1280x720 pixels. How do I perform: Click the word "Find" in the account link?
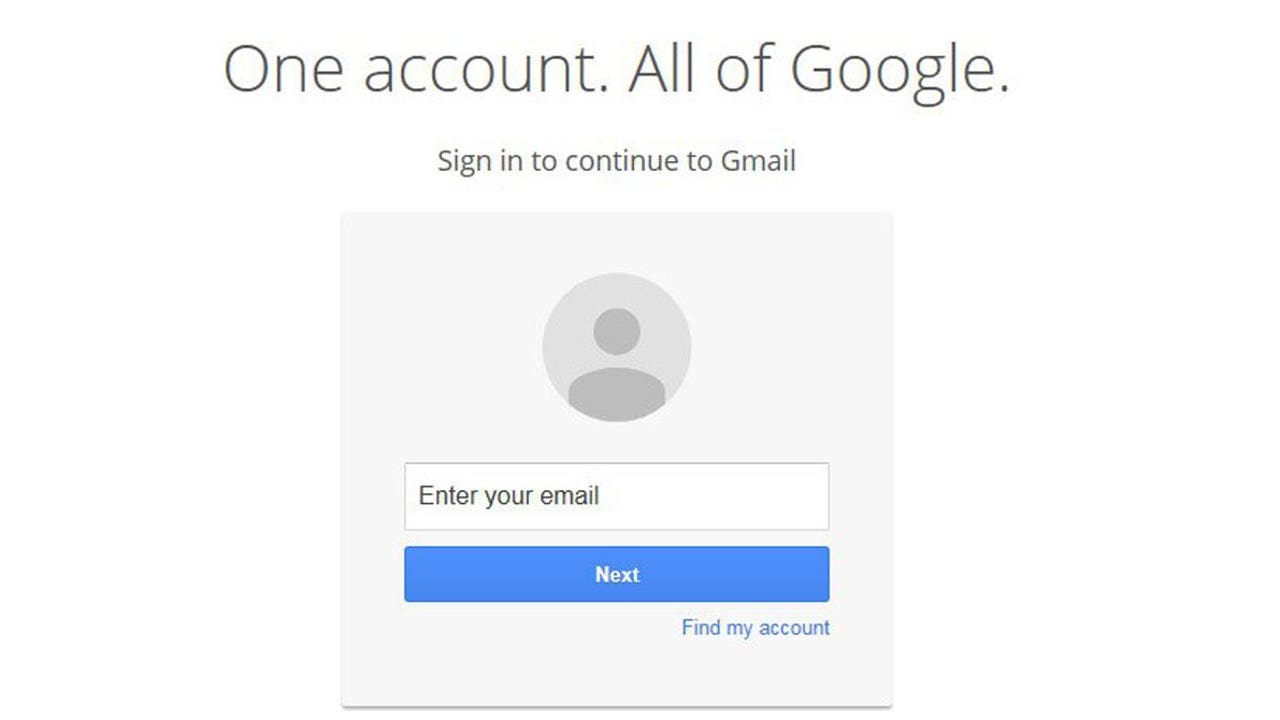[701, 628]
